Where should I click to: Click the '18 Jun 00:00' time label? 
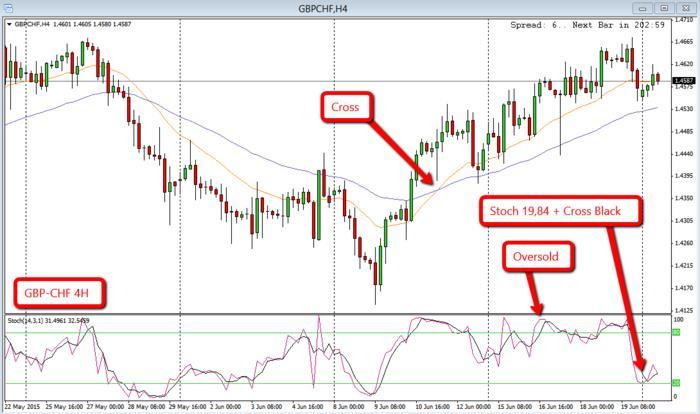(x=597, y=407)
